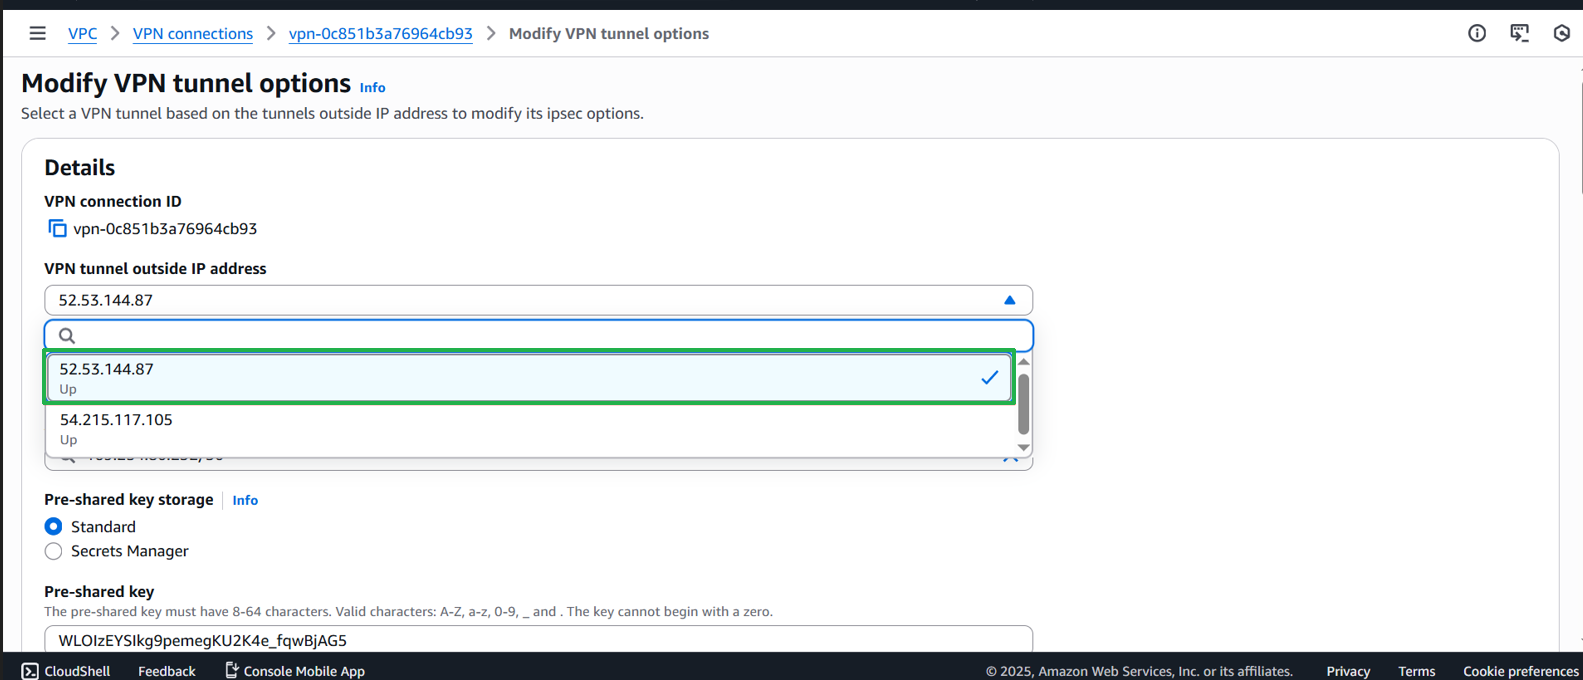Click the 'VPN connection ID' label

pyautogui.click(x=113, y=201)
